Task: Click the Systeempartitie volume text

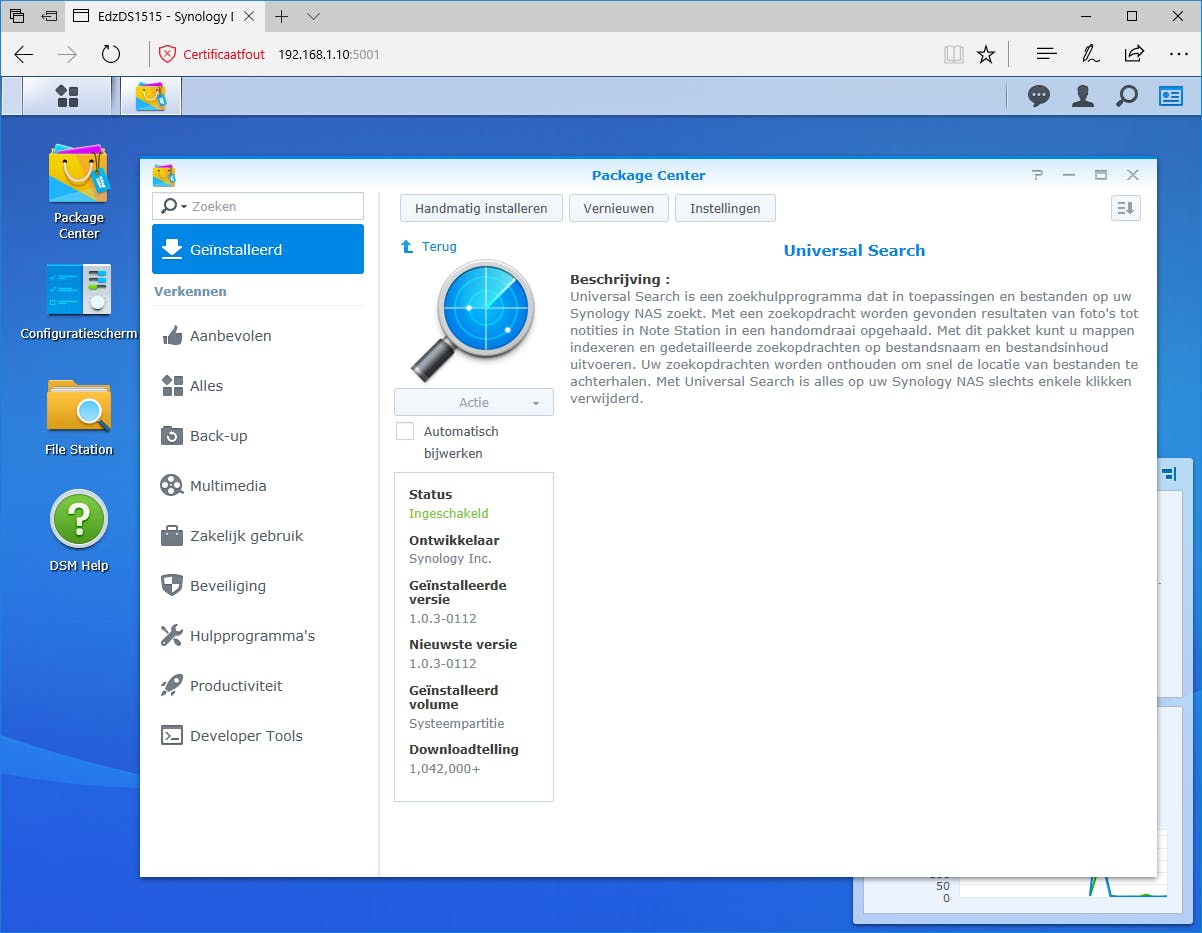Action: [456, 723]
